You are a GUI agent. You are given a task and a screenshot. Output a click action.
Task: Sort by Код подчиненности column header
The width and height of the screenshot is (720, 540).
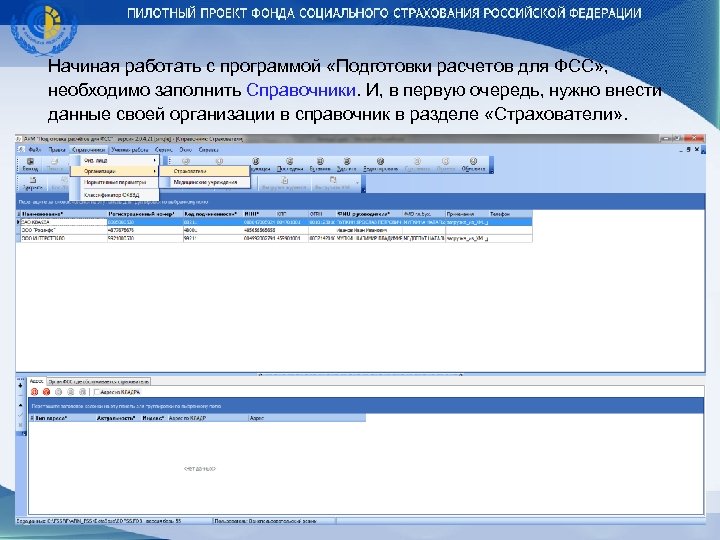coord(213,214)
